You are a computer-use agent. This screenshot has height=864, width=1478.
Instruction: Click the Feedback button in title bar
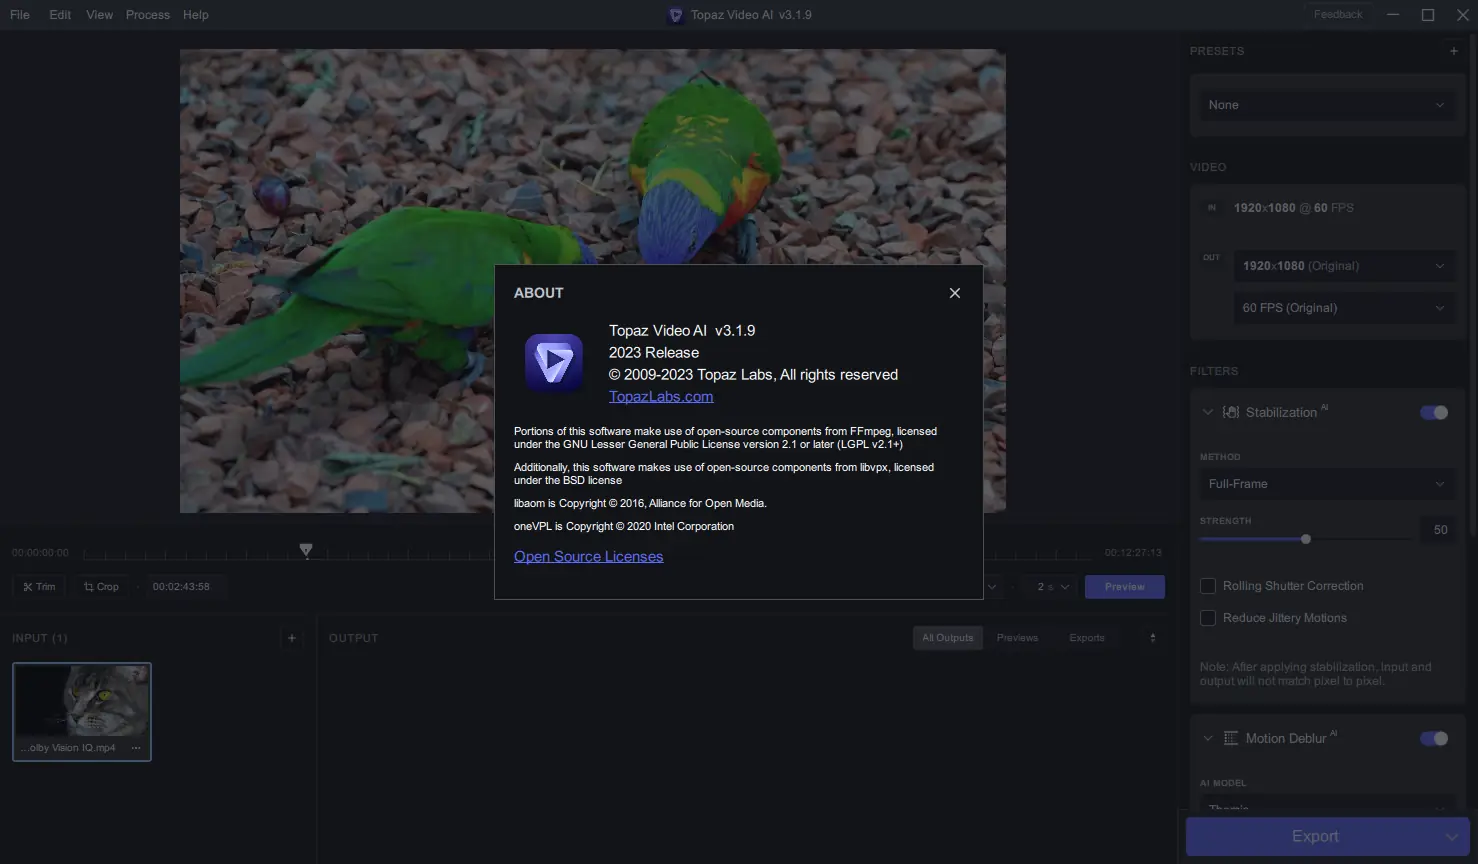point(1338,14)
